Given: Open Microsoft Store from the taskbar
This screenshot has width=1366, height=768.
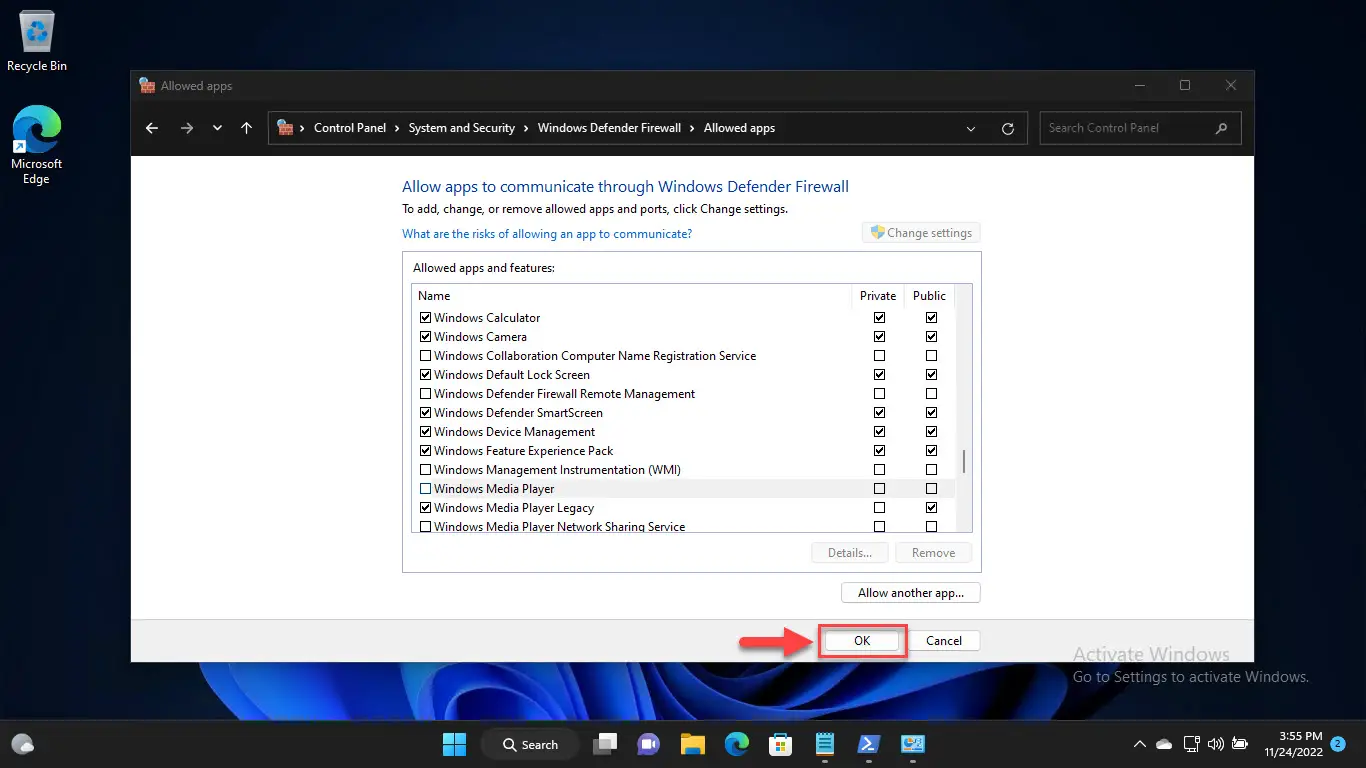Looking at the screenshot, I should pyautogui.click(x=781, y=744).
